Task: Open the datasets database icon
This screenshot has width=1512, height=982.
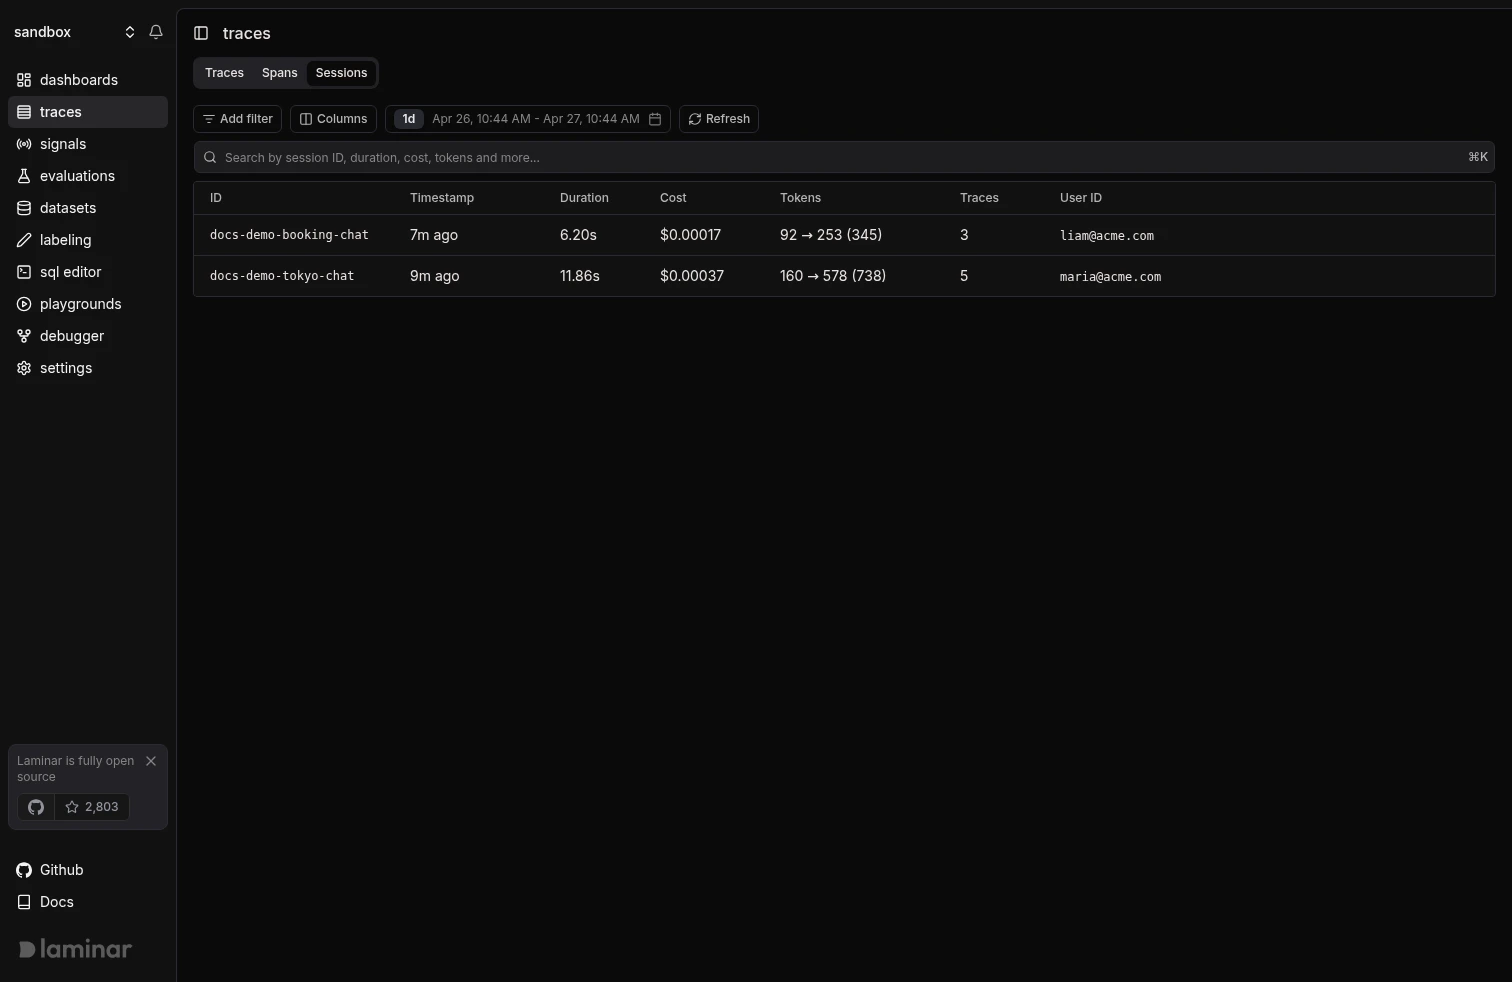Action: pyautogui.click(x=24, y=208)
